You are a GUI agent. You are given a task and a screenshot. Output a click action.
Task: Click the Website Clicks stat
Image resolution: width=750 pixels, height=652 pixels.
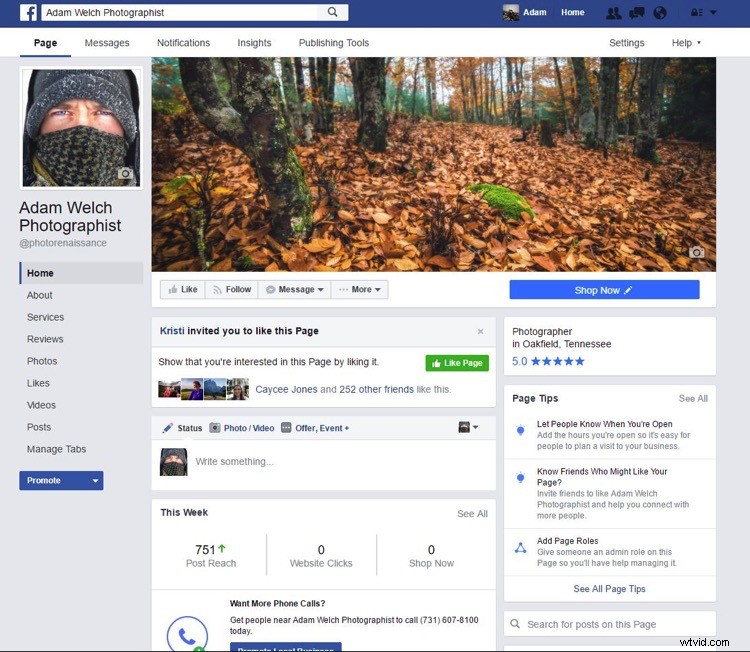coord(321,556)
